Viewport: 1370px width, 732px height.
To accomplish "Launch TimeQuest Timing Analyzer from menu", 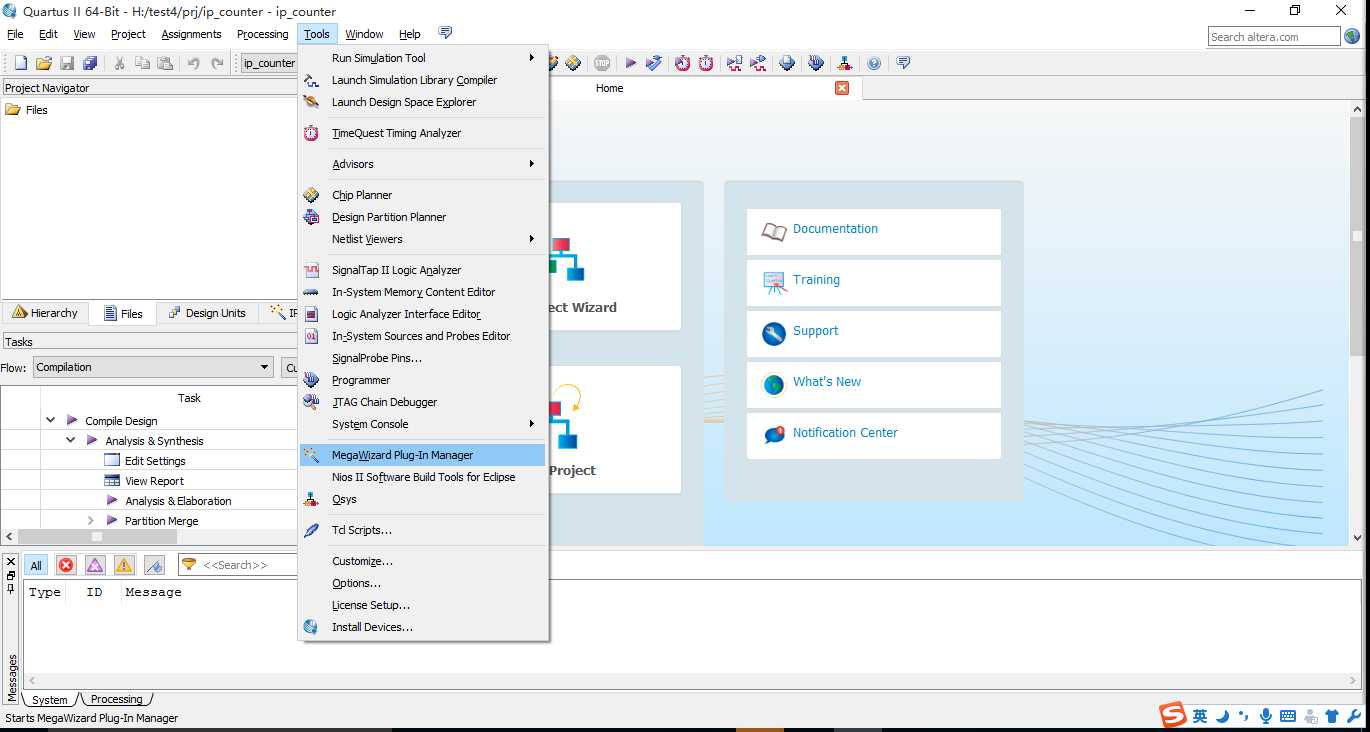I will coord(424,133).
